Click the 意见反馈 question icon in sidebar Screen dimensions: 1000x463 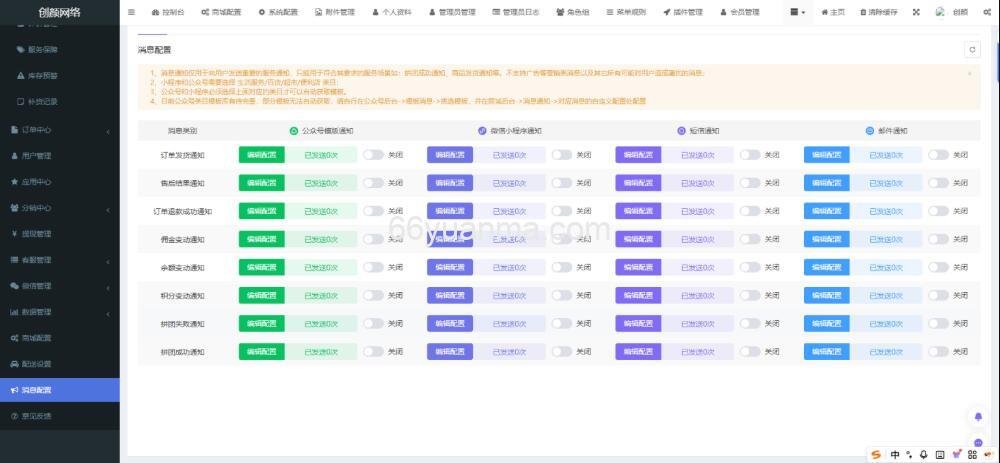pyautogui.click(x=15, y=416)
